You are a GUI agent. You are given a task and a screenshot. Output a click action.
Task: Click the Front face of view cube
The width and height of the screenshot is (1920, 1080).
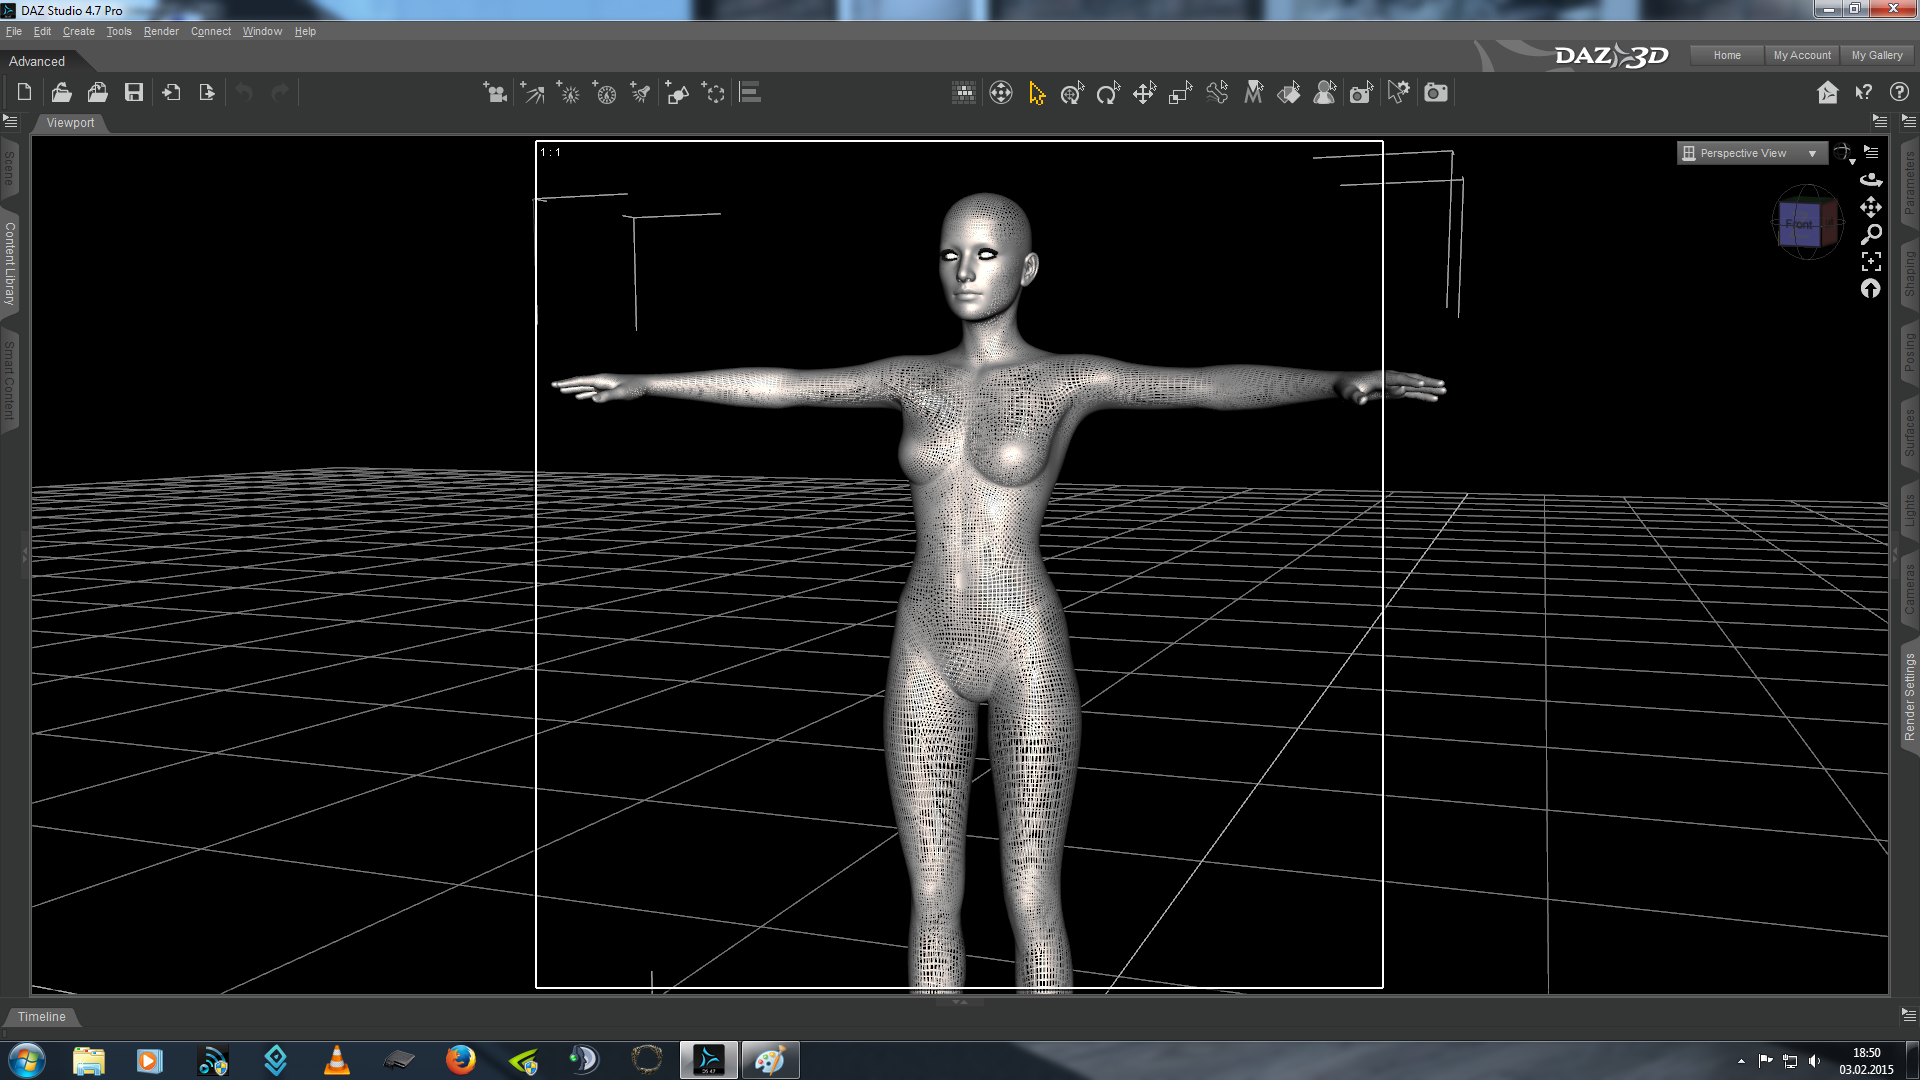point(1800,224)
